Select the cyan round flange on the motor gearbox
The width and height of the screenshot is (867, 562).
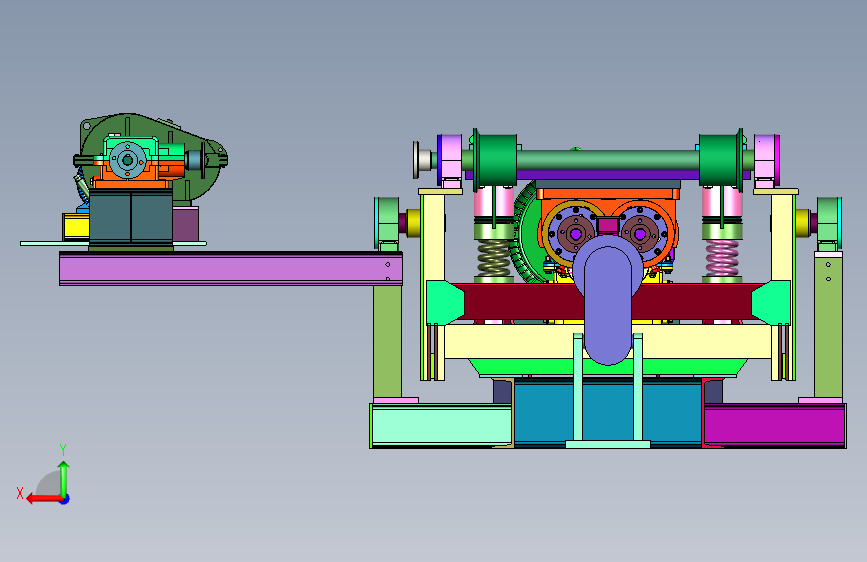[x=128, y=160]
